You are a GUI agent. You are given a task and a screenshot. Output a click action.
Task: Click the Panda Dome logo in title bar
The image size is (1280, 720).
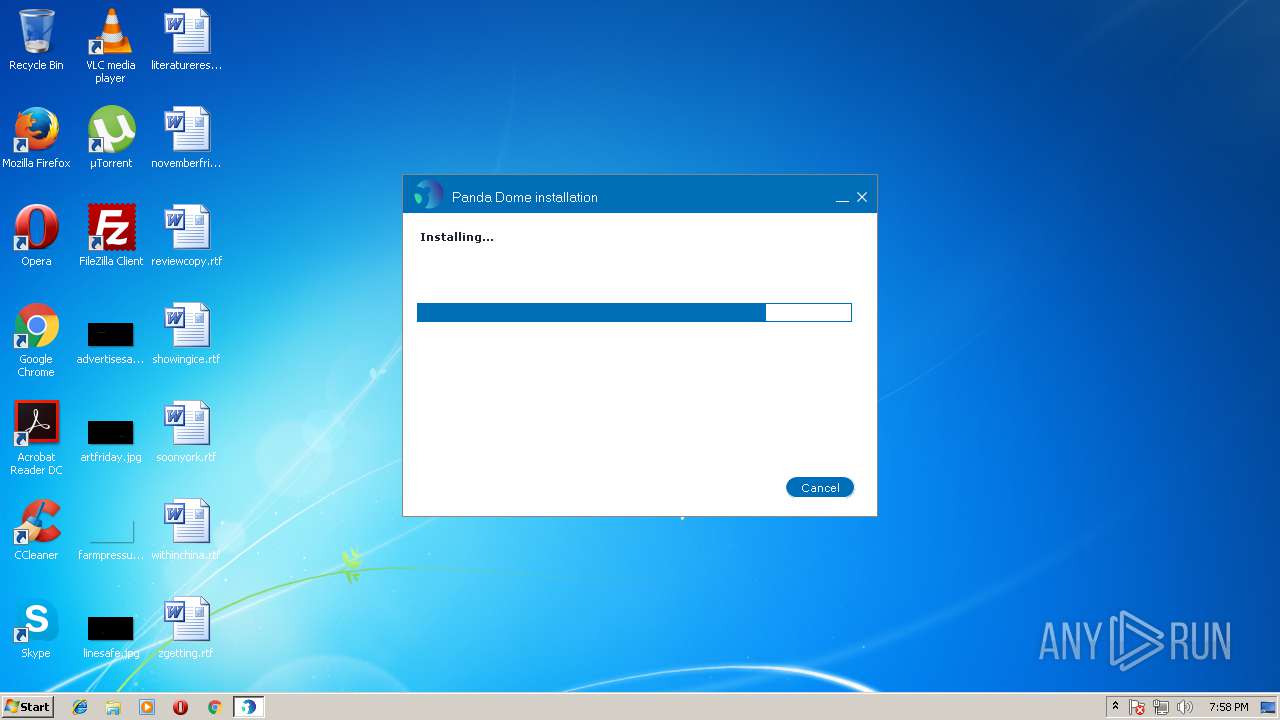pos(428,195)
